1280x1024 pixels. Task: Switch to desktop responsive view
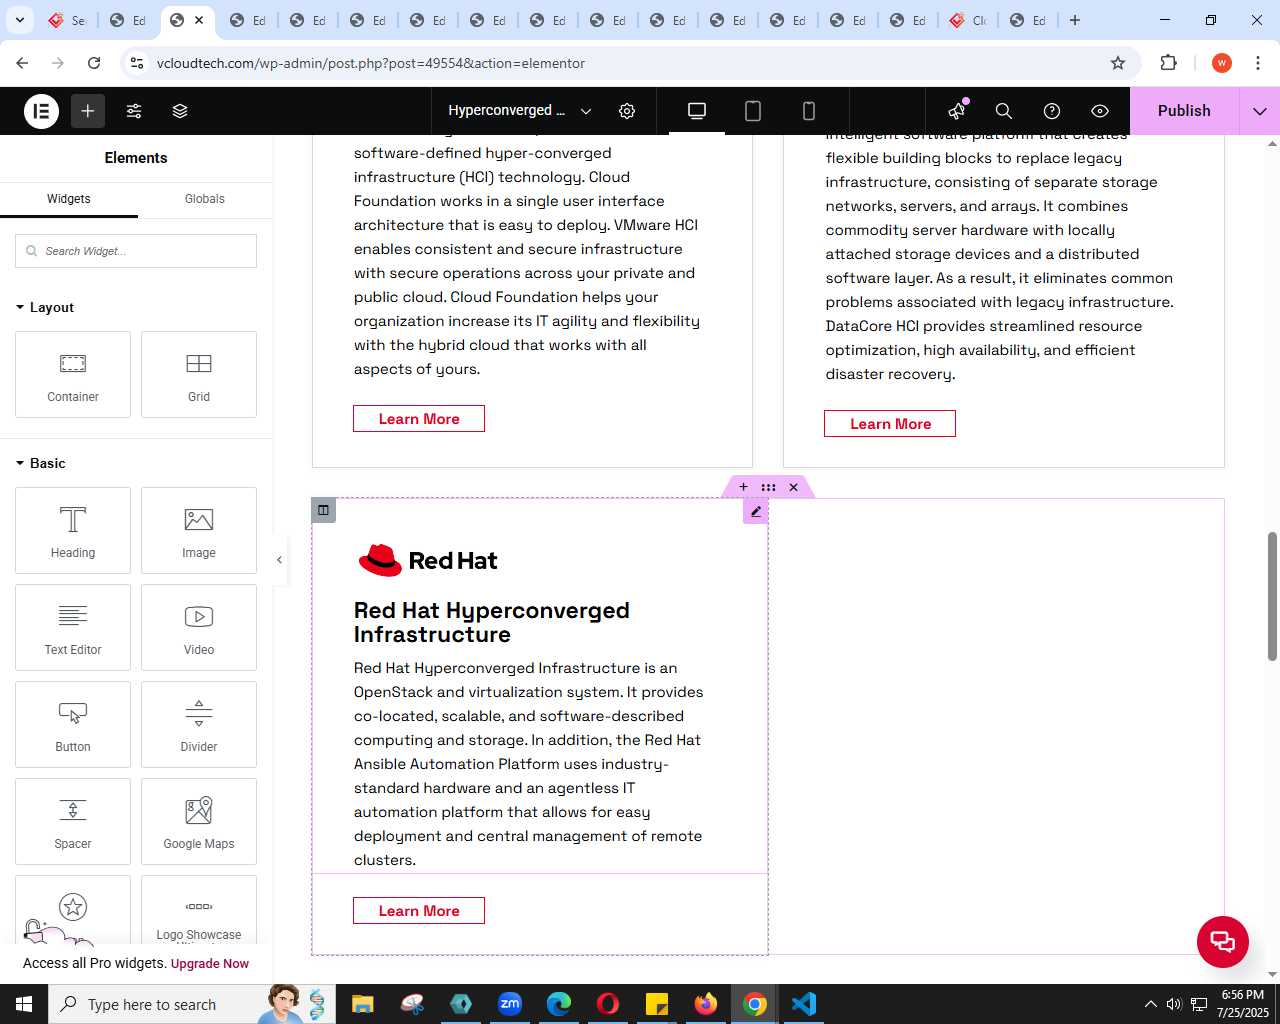697,111
